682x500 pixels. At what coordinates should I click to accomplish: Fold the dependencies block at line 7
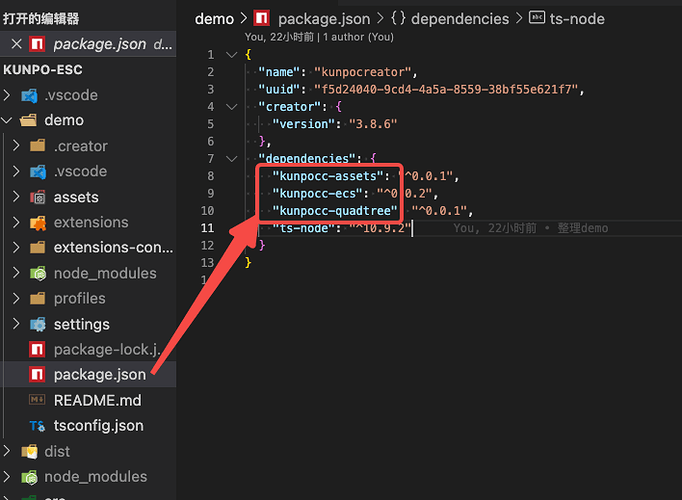click(x=232, y=159)
